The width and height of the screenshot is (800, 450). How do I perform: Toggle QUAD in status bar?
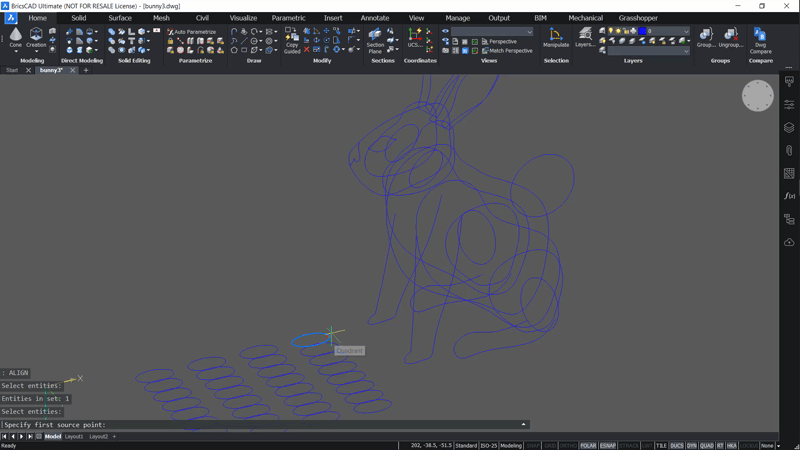click(707, 446)
